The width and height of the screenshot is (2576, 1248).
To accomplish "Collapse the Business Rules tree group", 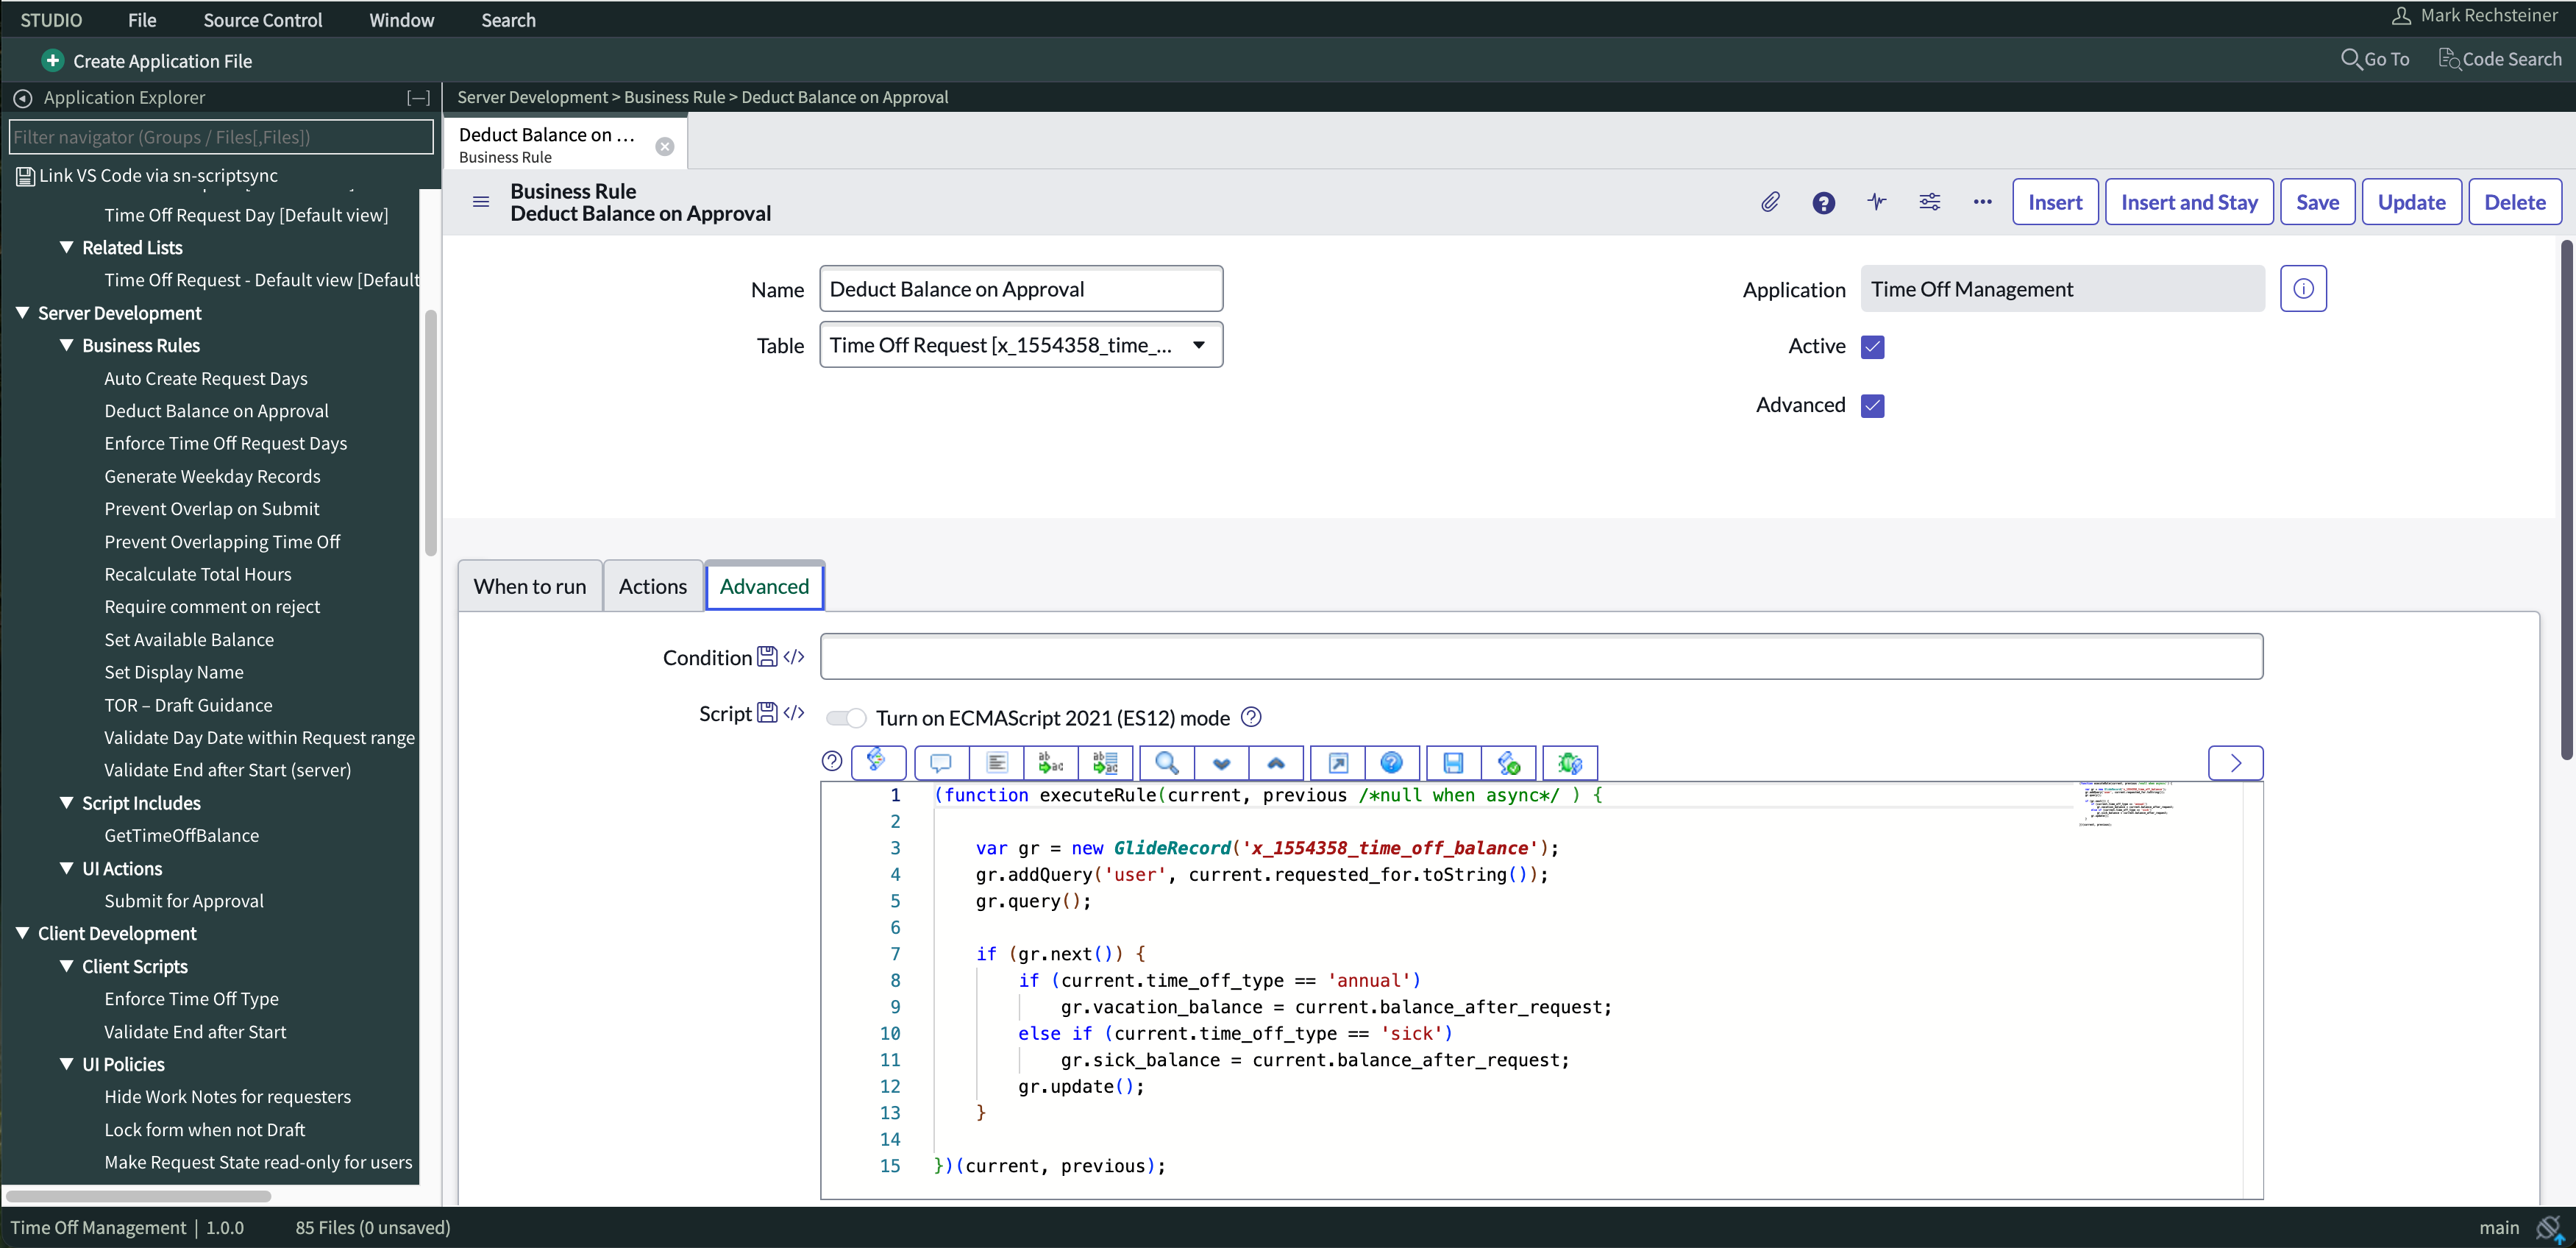I will (66, 345).
